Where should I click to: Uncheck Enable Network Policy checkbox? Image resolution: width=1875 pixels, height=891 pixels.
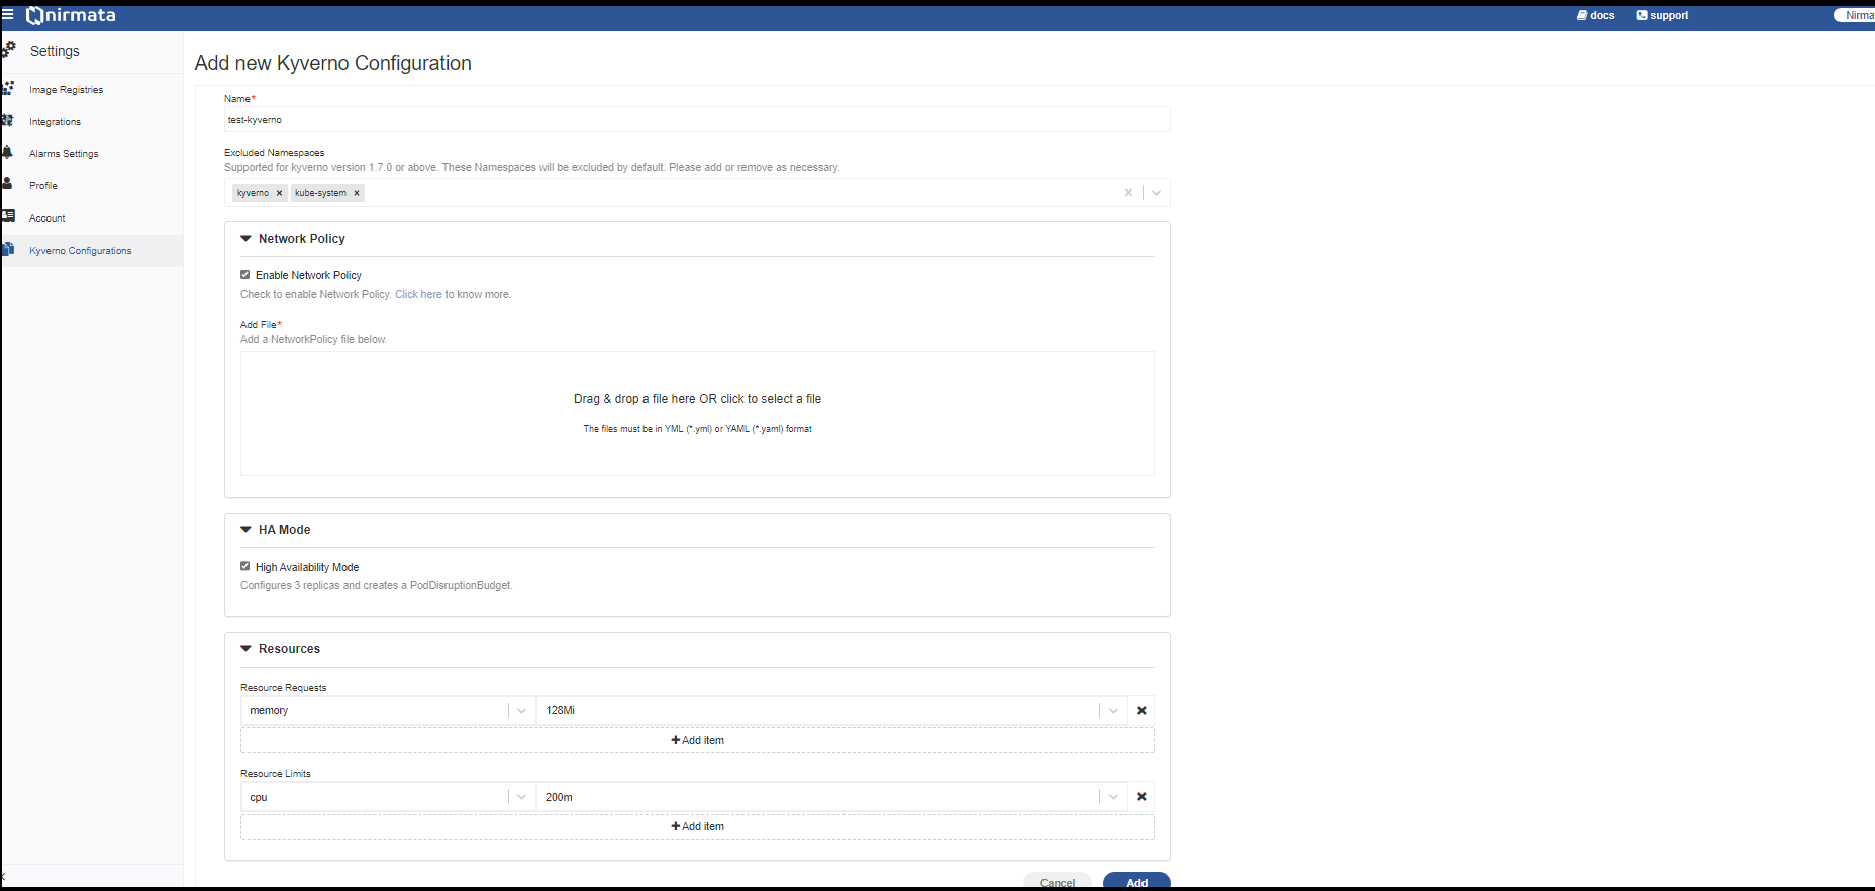[245, 275]
